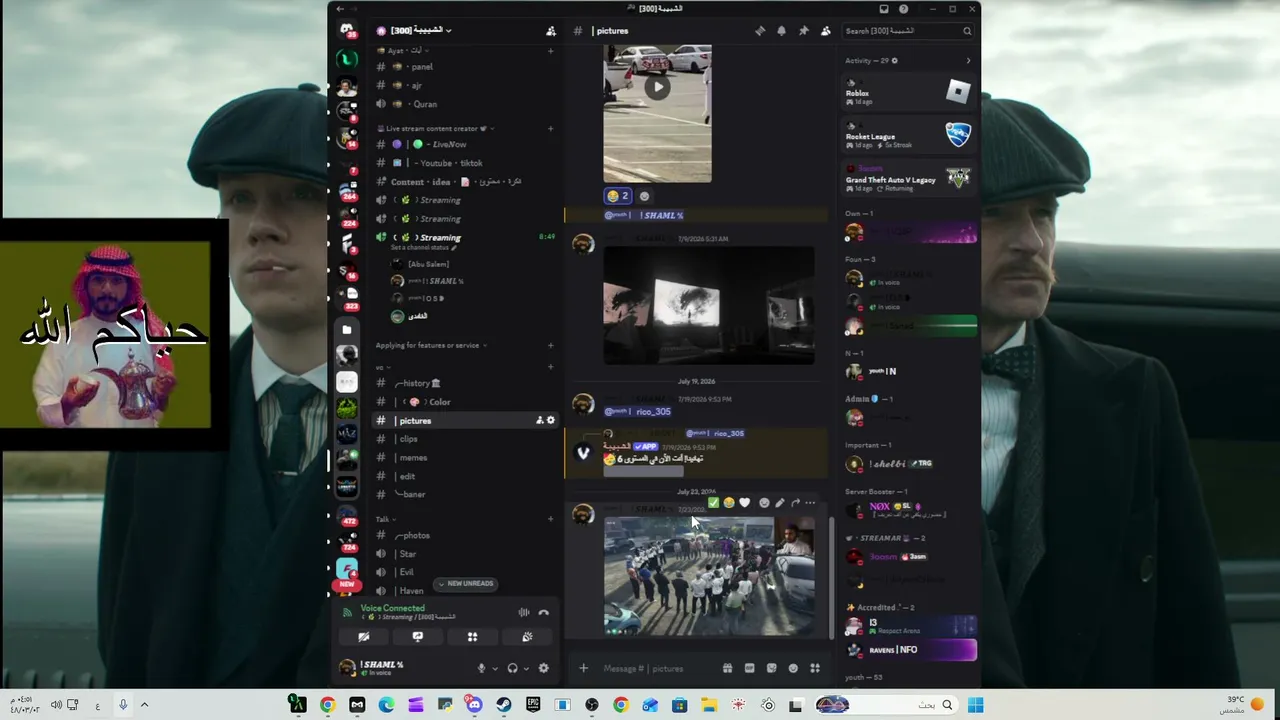The height and width of the screenshot is (720, 1280).
Task: Open headphone output options arrow
Action: tap(525, 668)
